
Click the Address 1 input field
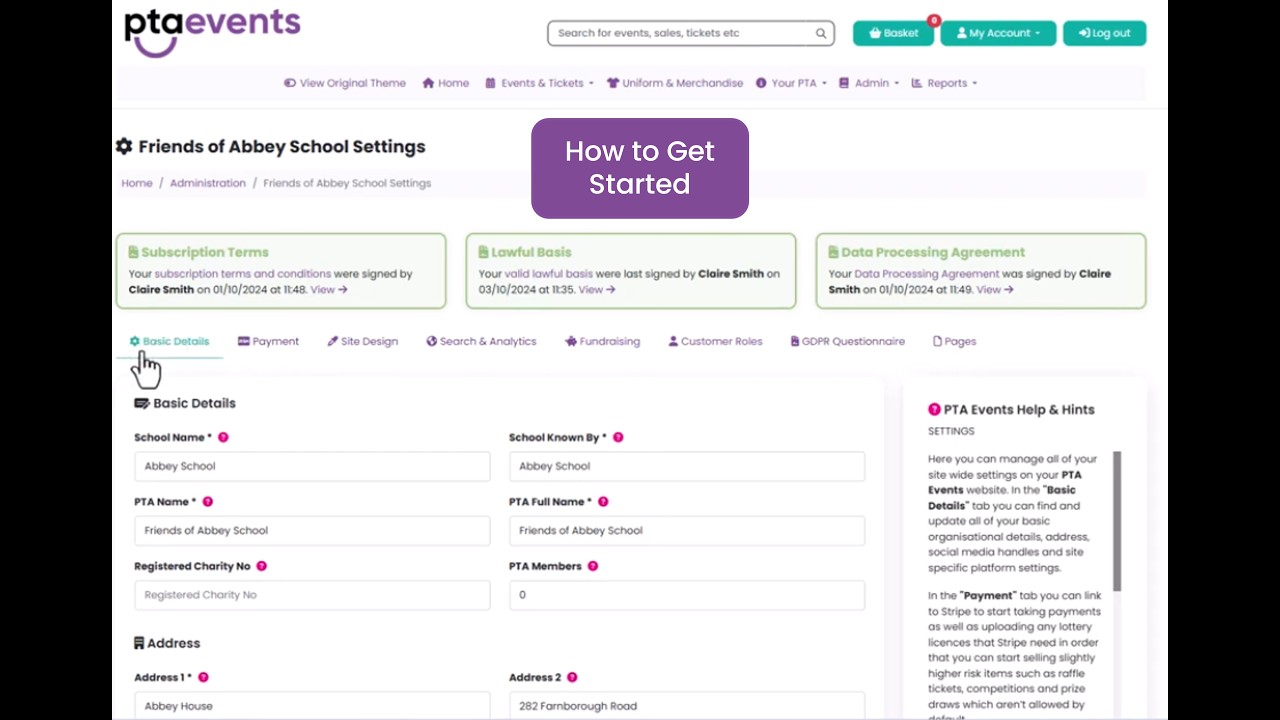312,705
